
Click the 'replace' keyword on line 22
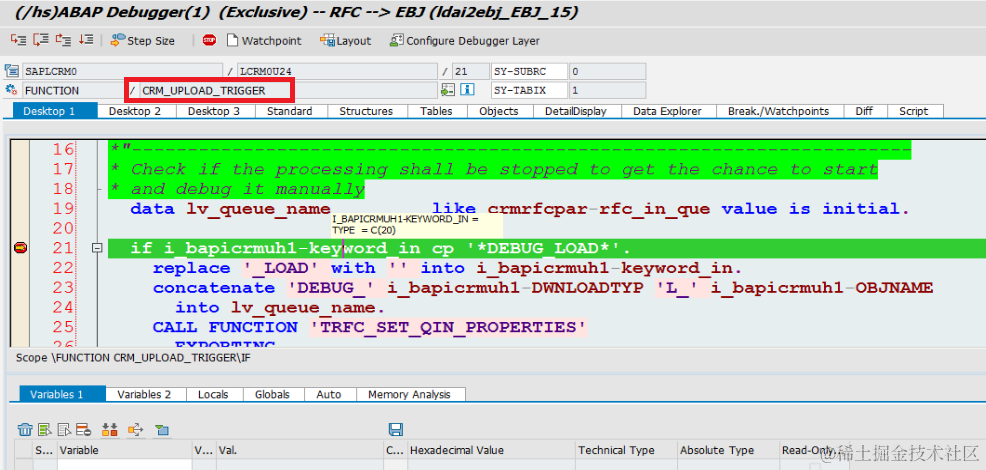(192, 268)
